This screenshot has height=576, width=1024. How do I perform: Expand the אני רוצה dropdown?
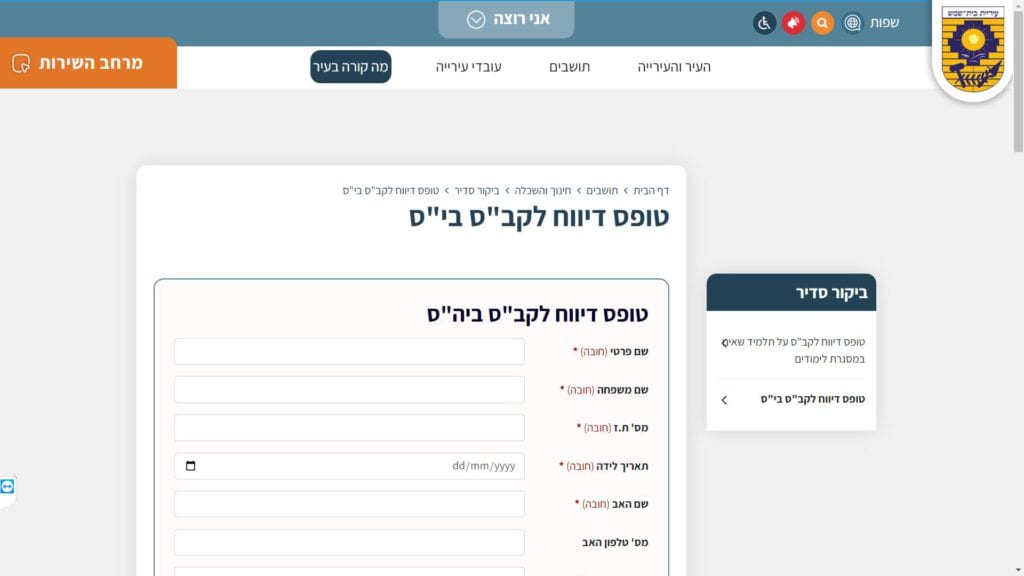(507, 19)
